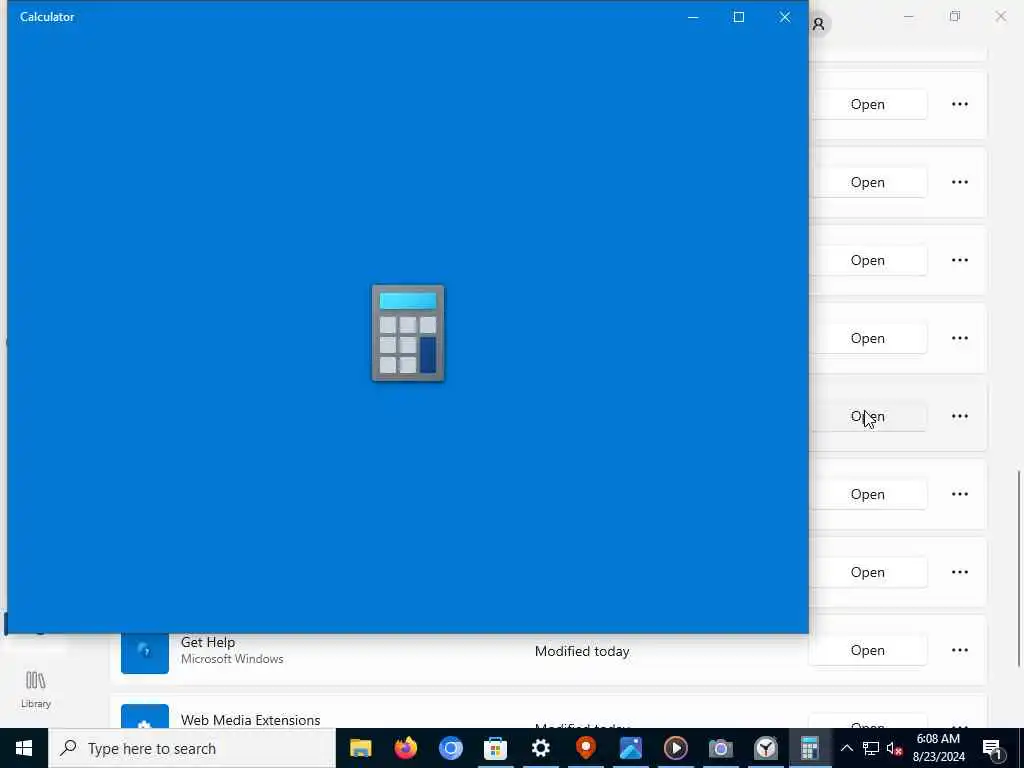
Task: Click Web Media Extensions app name
Action: [x=251, y=720]
